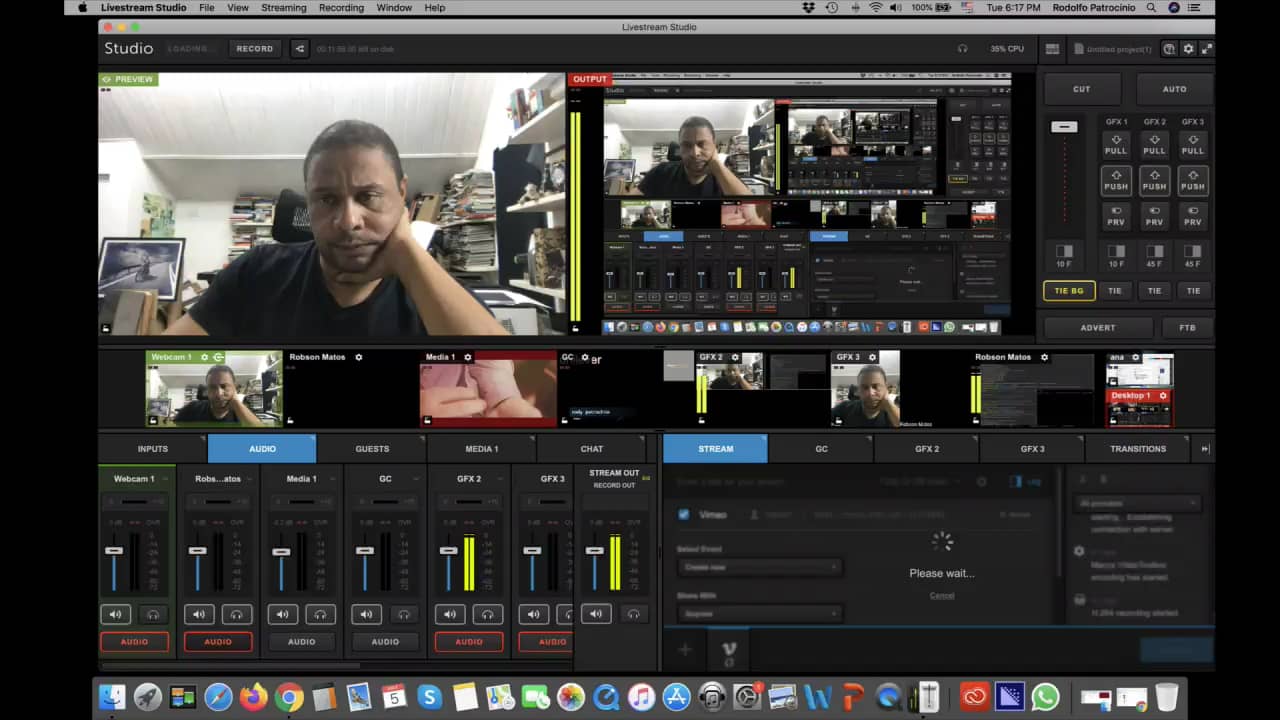
Task: Expand the GFX 2 audio channel dropdown
Action: tap(501, 479)
